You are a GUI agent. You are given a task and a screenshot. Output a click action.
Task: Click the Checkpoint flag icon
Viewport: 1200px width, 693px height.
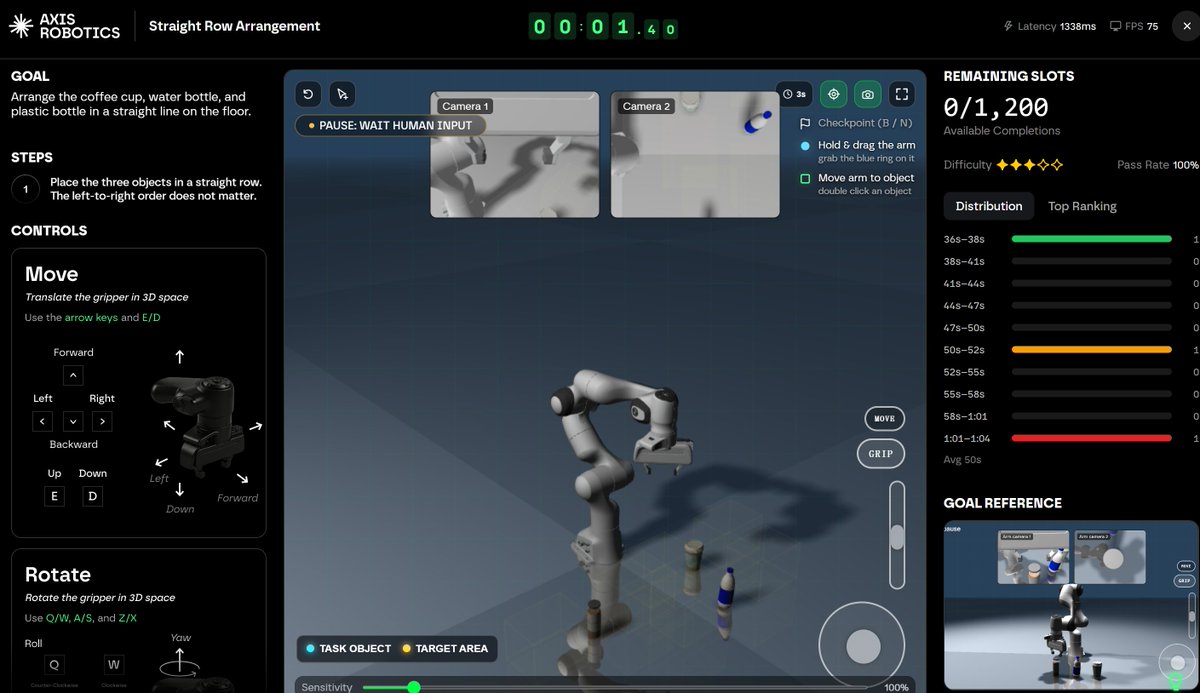click(x=805, y=123)
